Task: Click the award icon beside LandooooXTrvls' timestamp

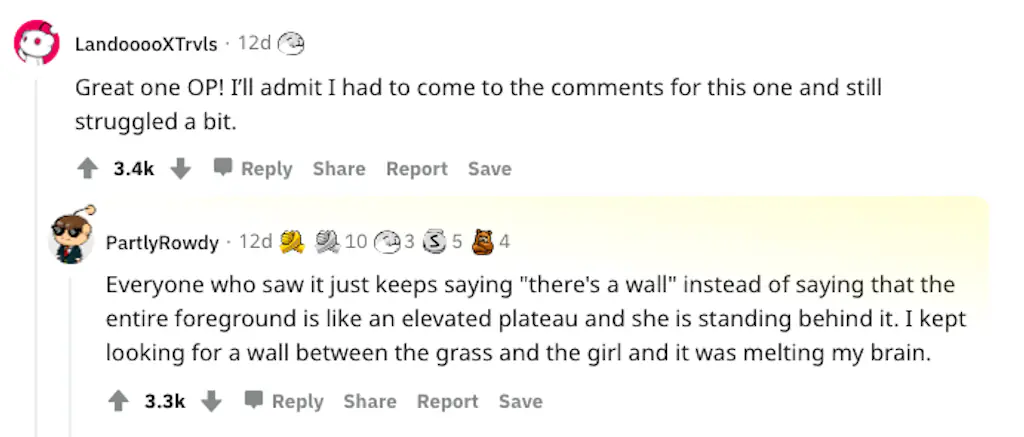Action: point(291,43)
